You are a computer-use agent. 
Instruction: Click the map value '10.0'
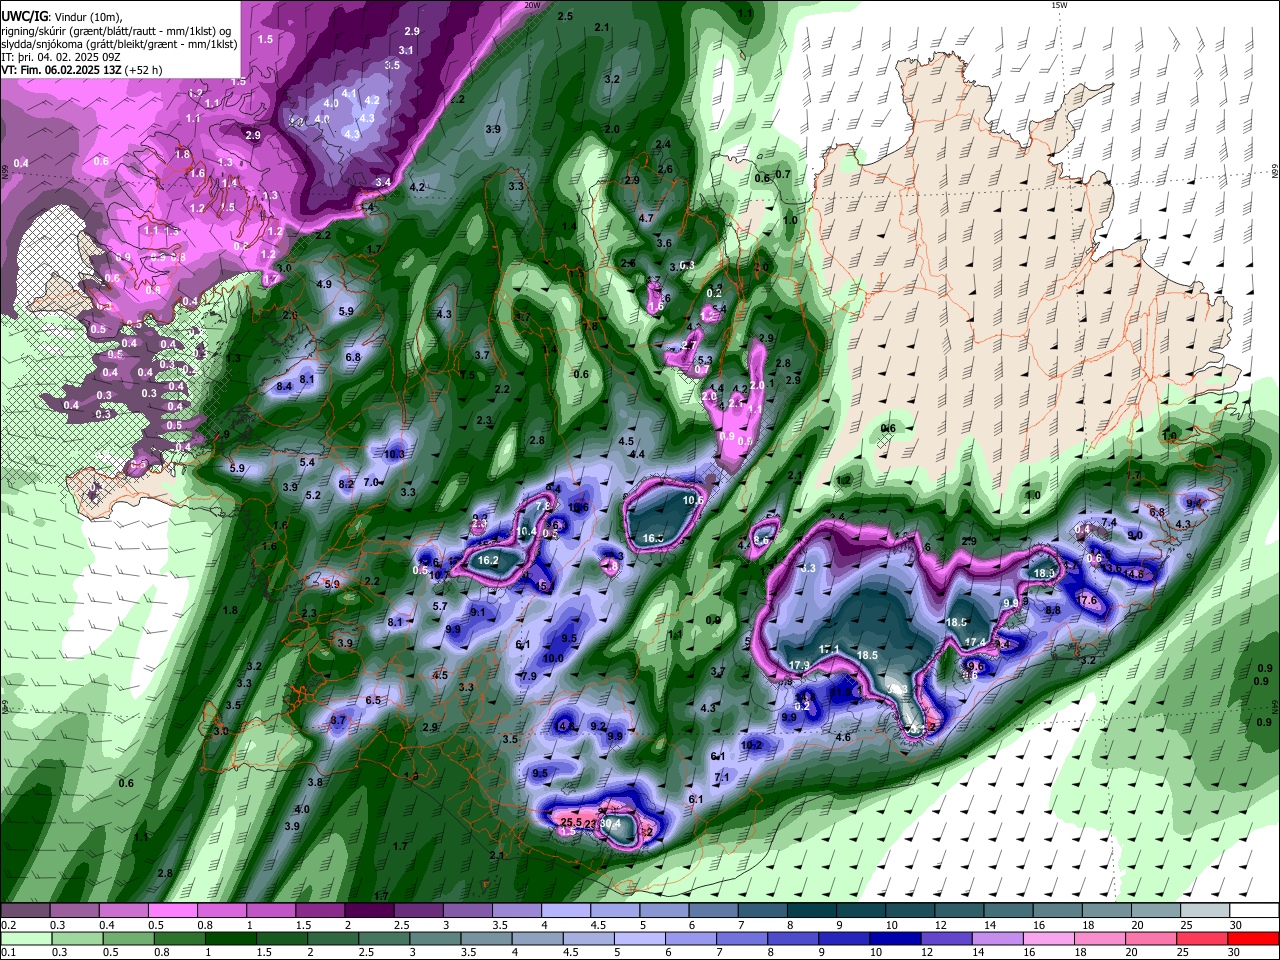pyautogui.click(x=553, y=658)
